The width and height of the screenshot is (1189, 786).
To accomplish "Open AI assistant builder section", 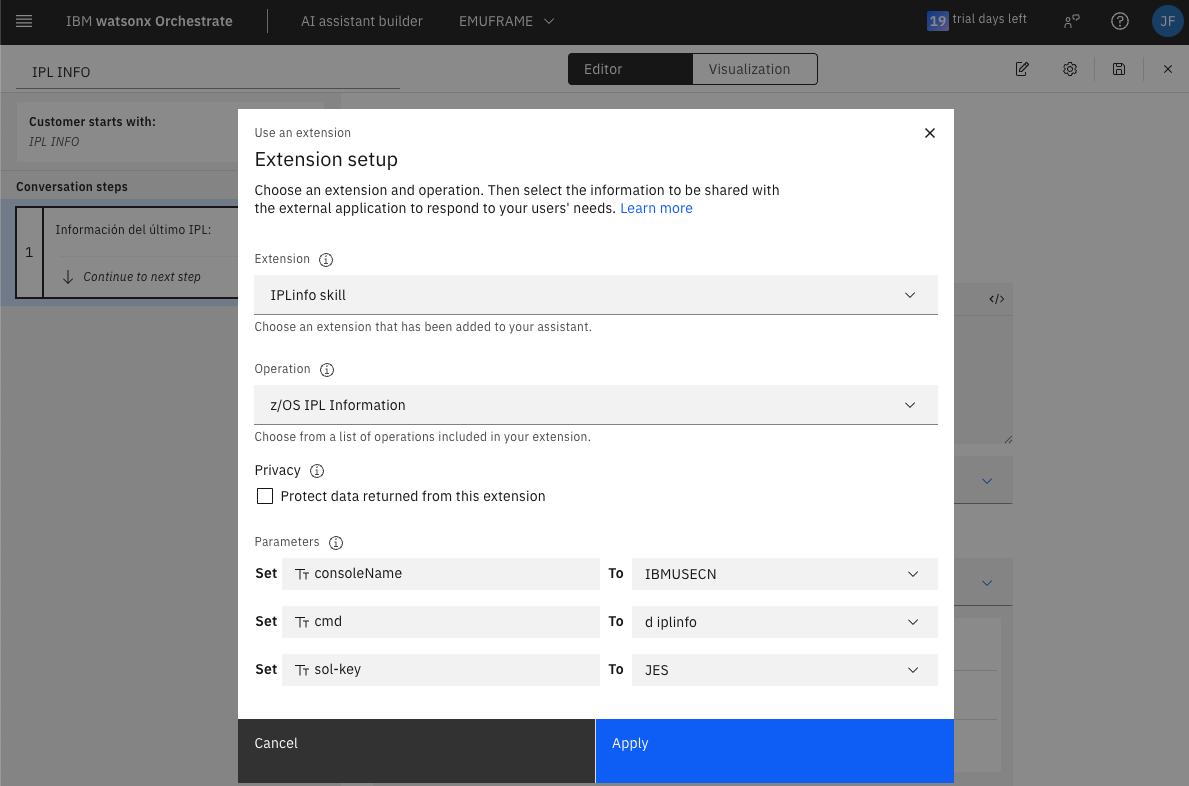I will click(362, 21).
